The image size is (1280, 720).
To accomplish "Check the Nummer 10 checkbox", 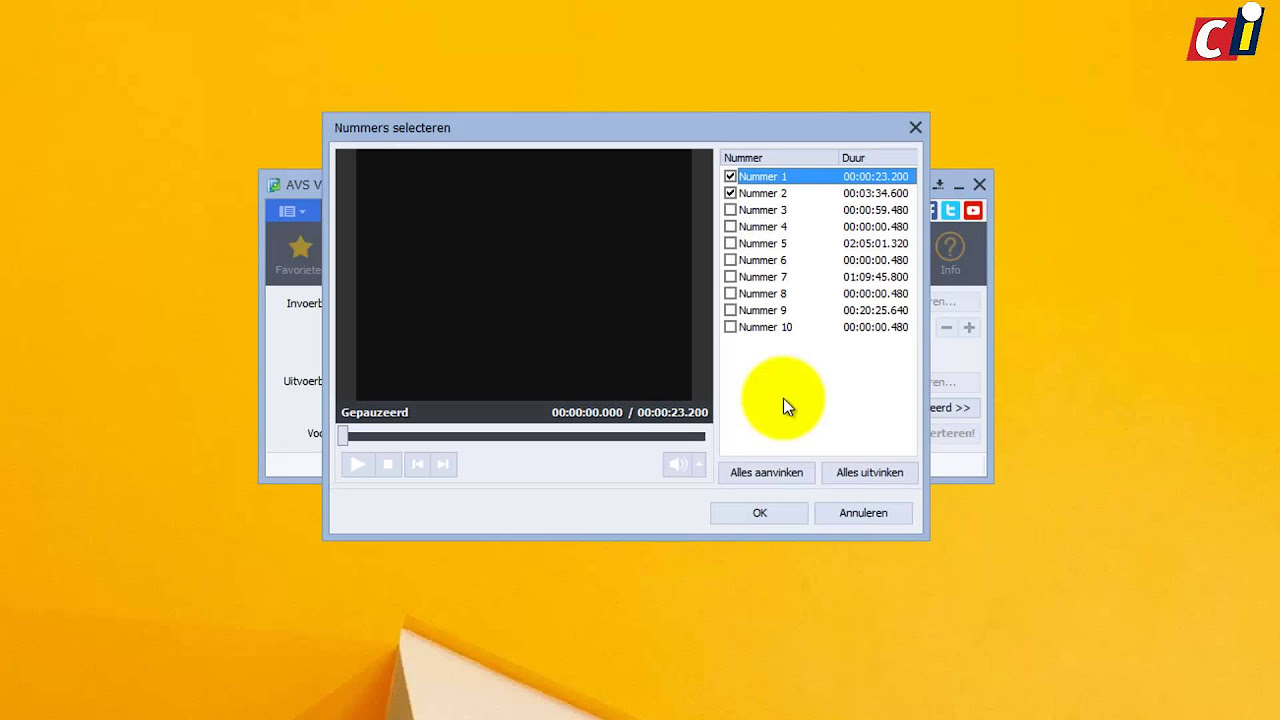I will pos(730,327).
